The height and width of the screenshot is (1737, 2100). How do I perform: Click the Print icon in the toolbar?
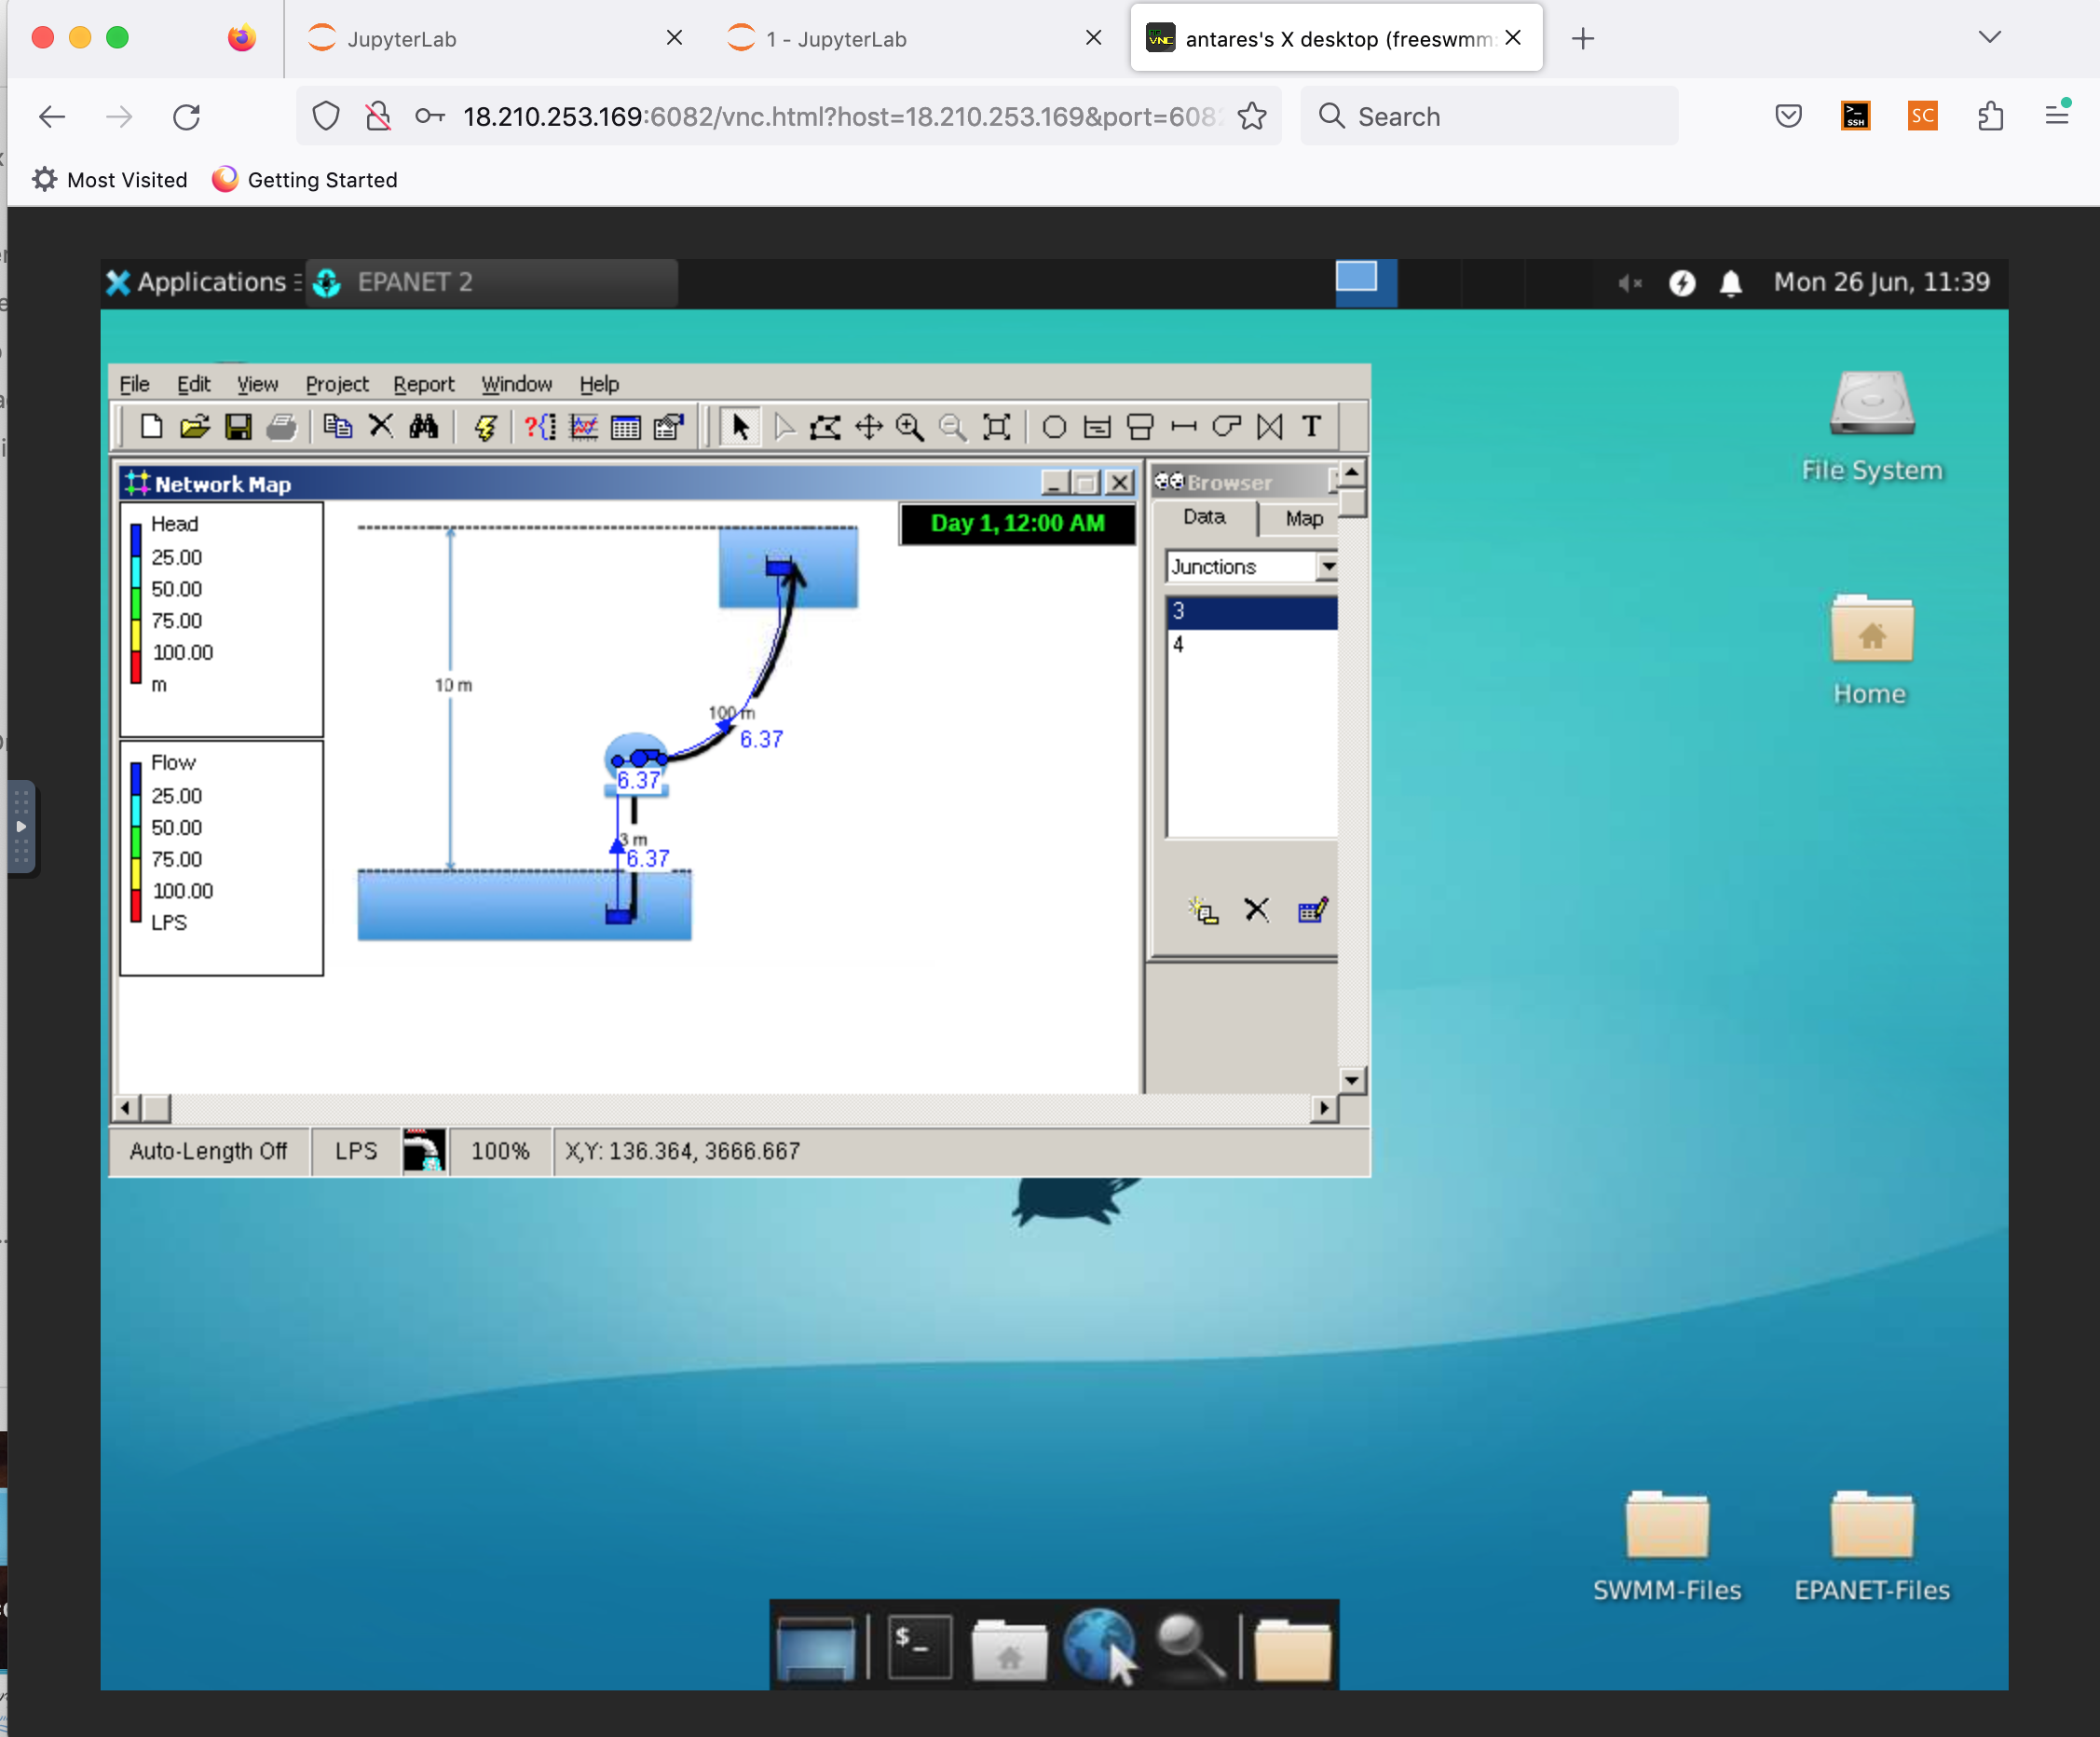point(281,427)
